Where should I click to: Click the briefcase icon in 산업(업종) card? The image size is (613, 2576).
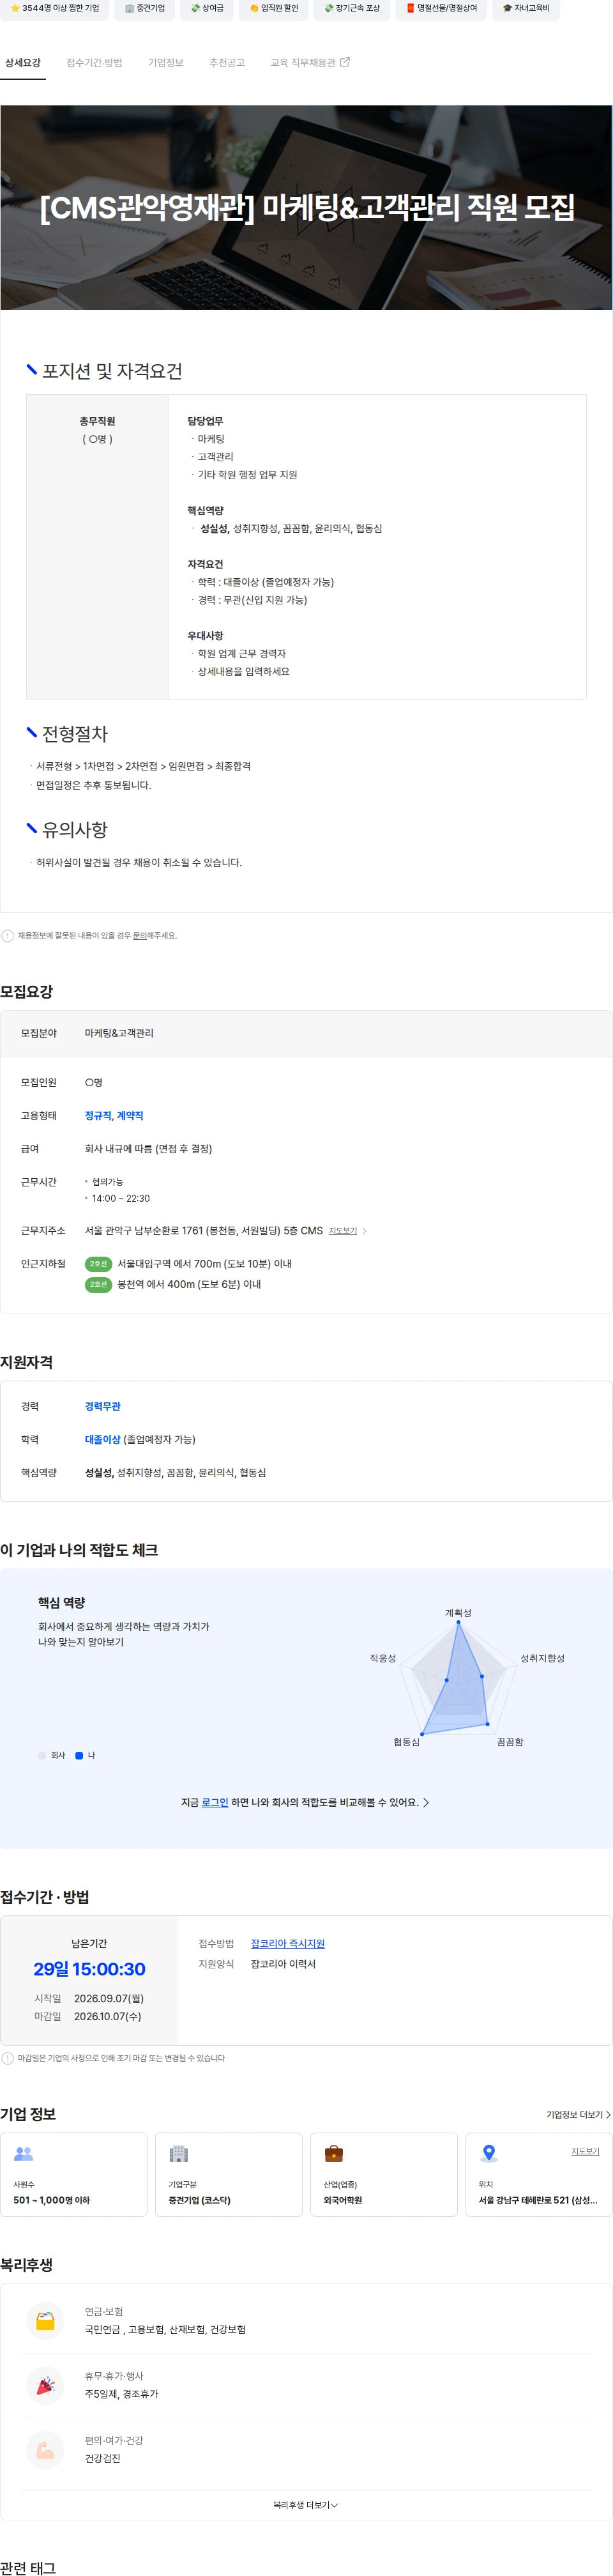334,2153
